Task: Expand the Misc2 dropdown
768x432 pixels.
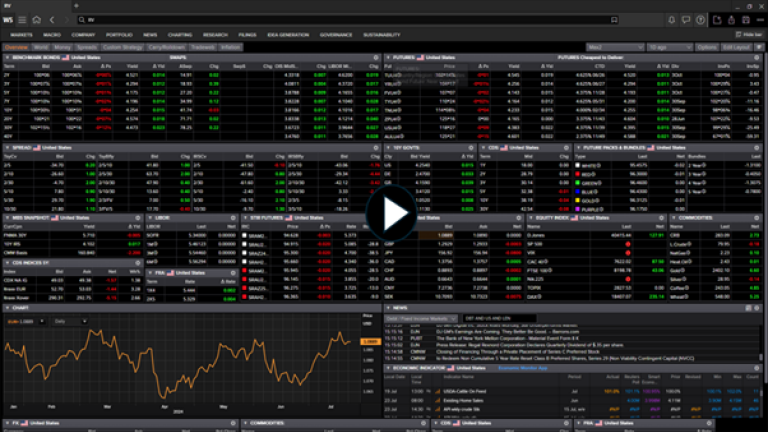Action: click(616, 46)
